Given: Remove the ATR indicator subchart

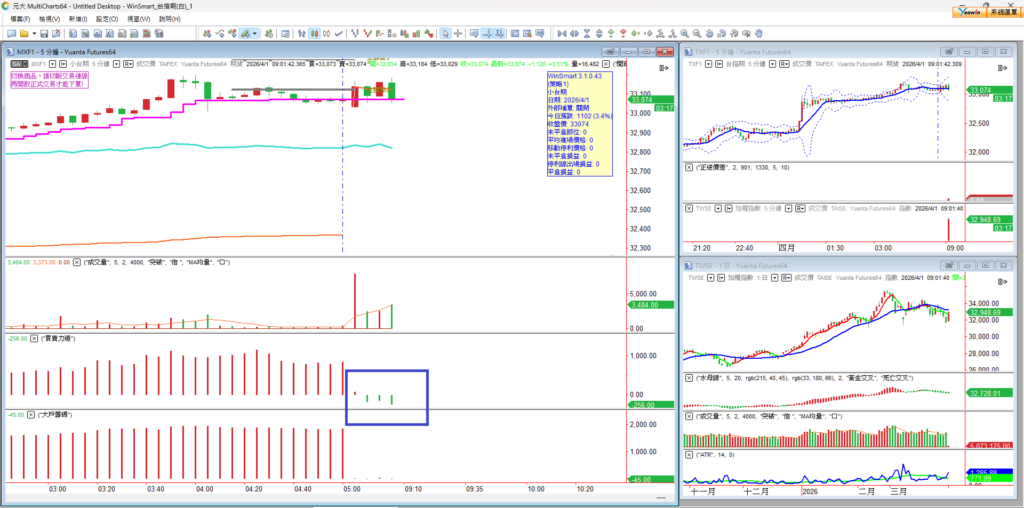Looking at the screenshot, I should coord(688,455).
